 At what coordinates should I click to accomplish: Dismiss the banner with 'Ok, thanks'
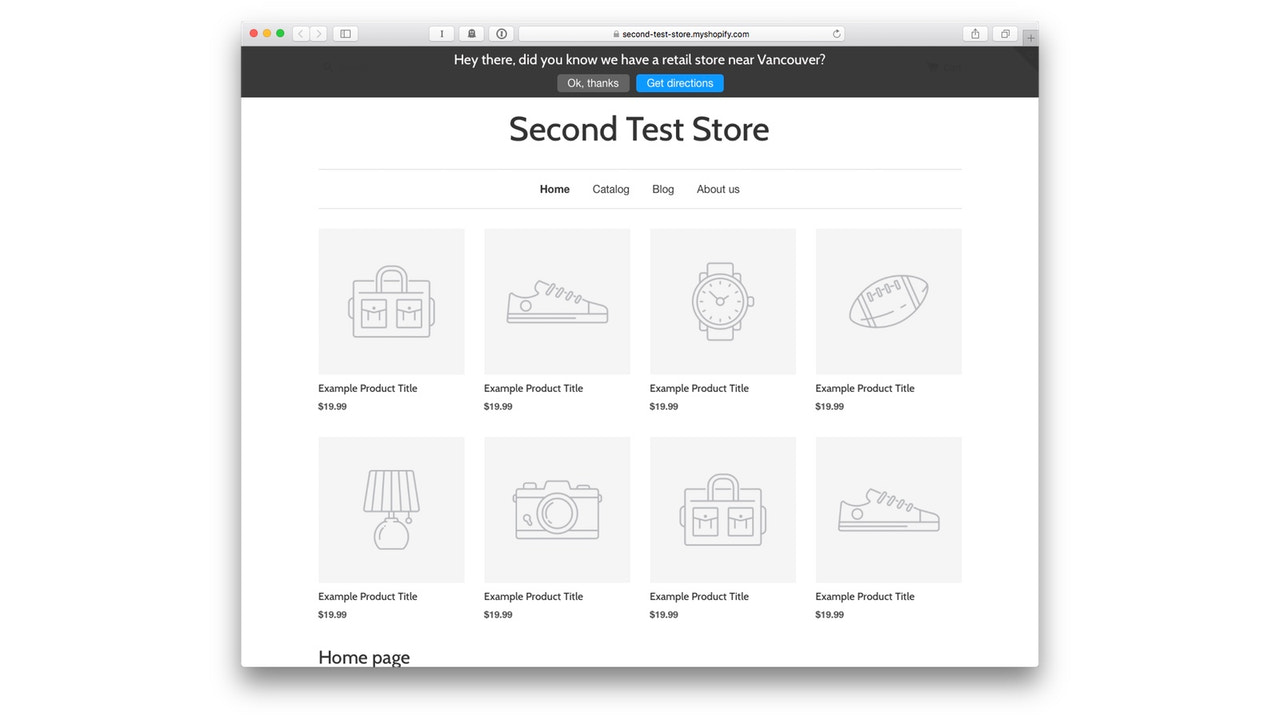(592, 83)
